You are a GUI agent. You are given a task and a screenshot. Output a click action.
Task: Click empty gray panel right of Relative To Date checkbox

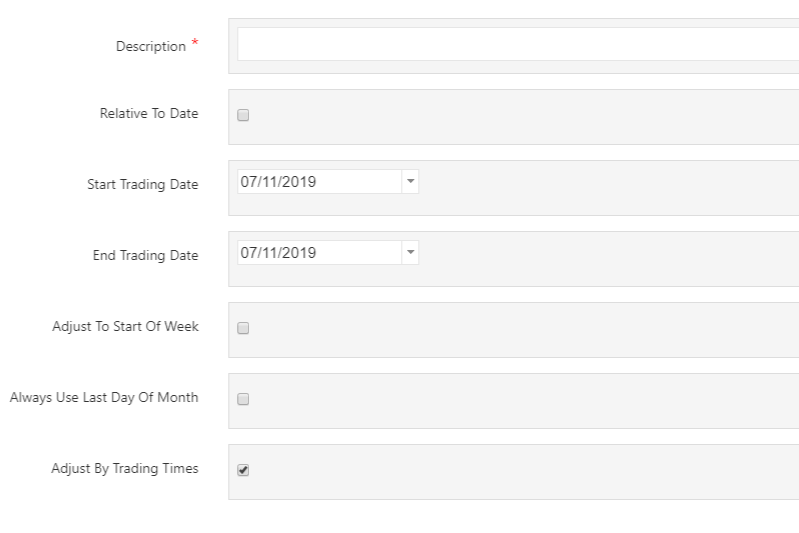pyautogui.click(x=524, y=117)
